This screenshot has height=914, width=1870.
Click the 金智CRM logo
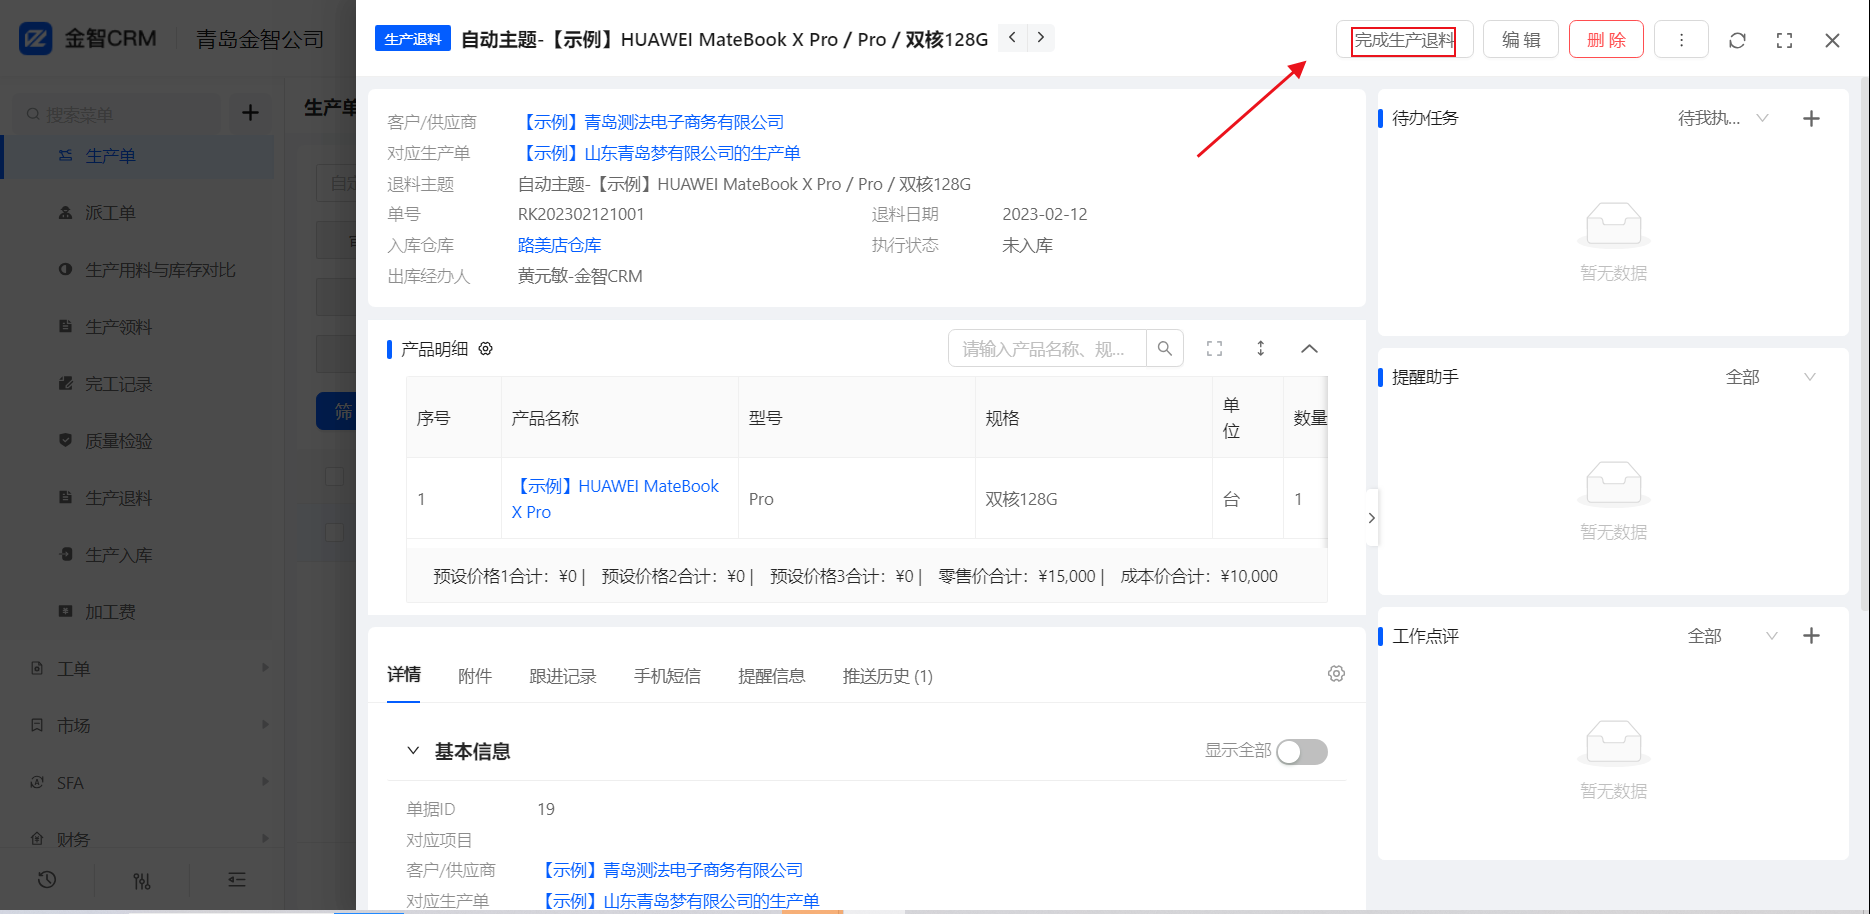tap(88, 39)
